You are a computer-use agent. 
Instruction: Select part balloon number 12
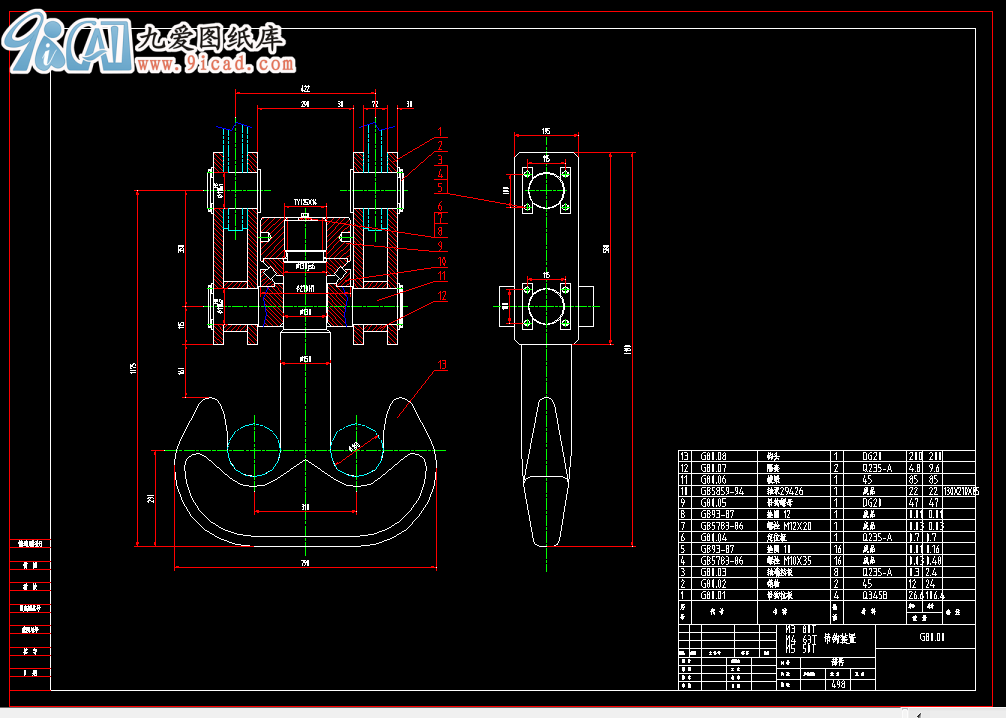[440, 295]
